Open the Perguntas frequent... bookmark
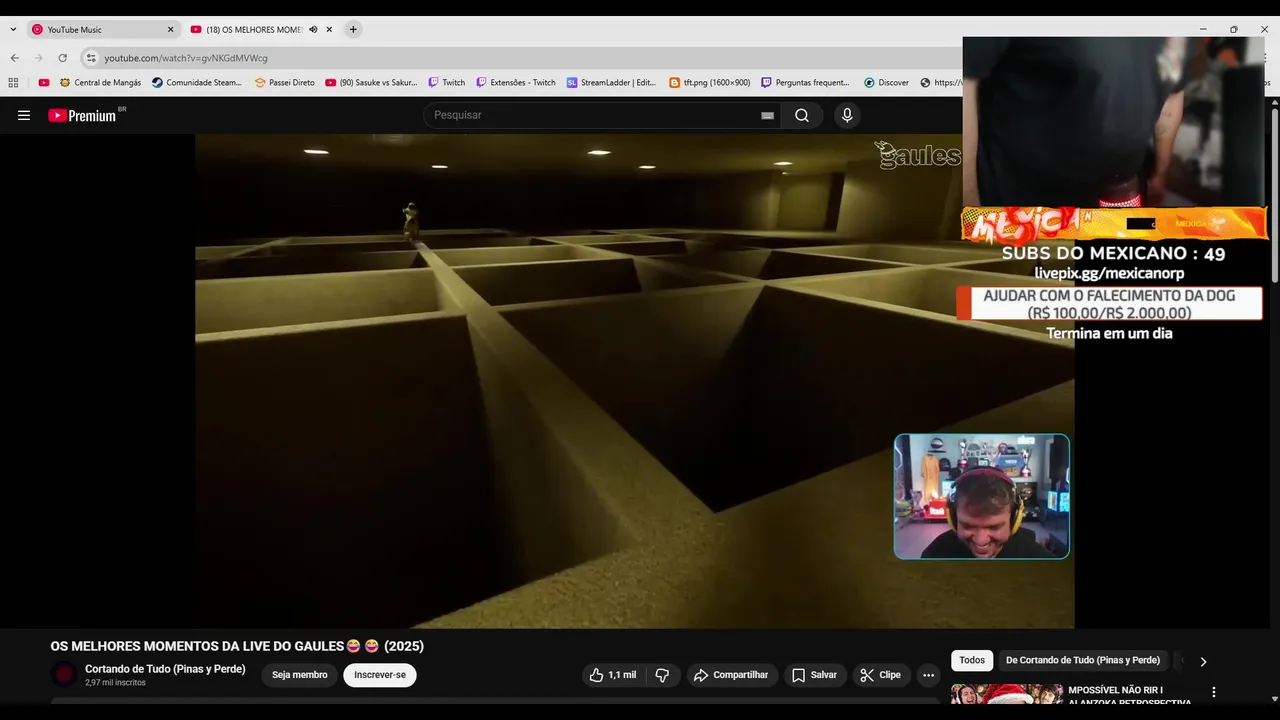 tap(805, 83)
